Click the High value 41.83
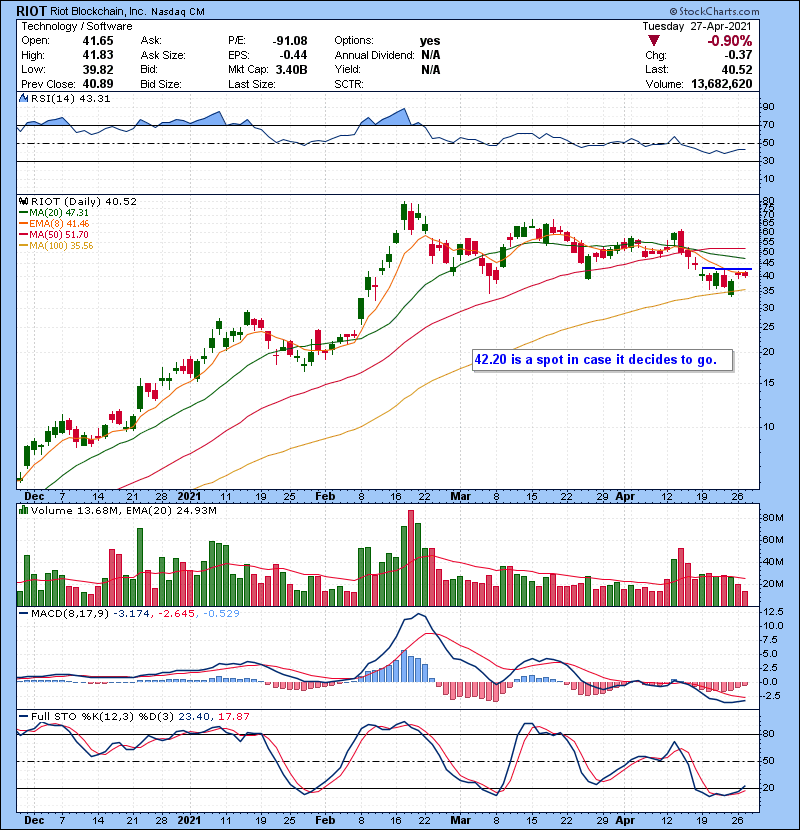Screen dimensions: 800x830 (x=98, y=55)
